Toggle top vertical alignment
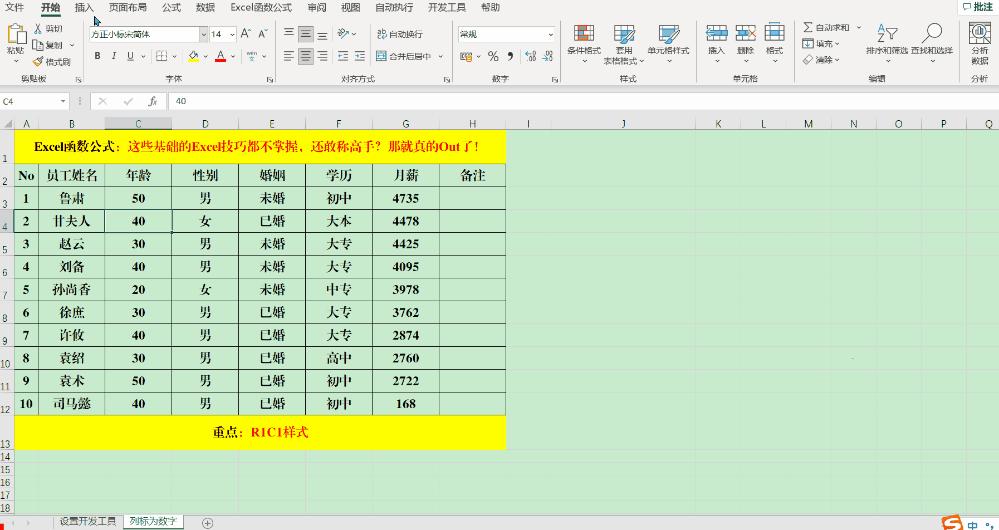The width and height of the screenshot is (999, 530). point(289,34)
